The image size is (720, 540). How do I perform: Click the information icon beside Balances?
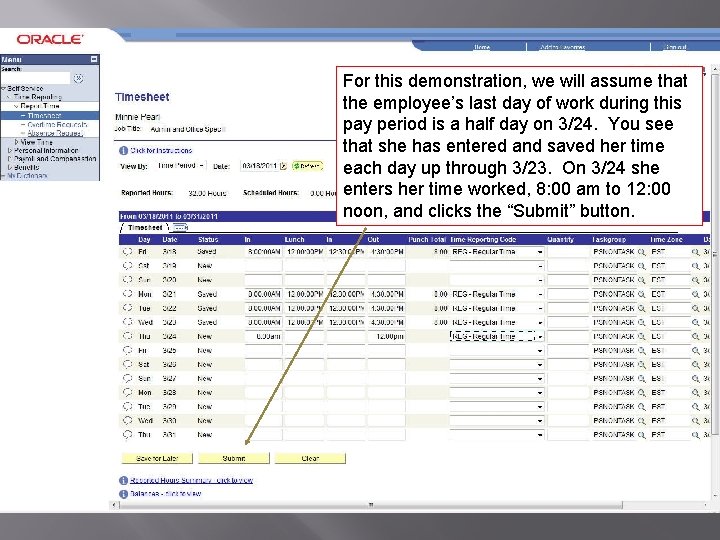pos(123,494)
